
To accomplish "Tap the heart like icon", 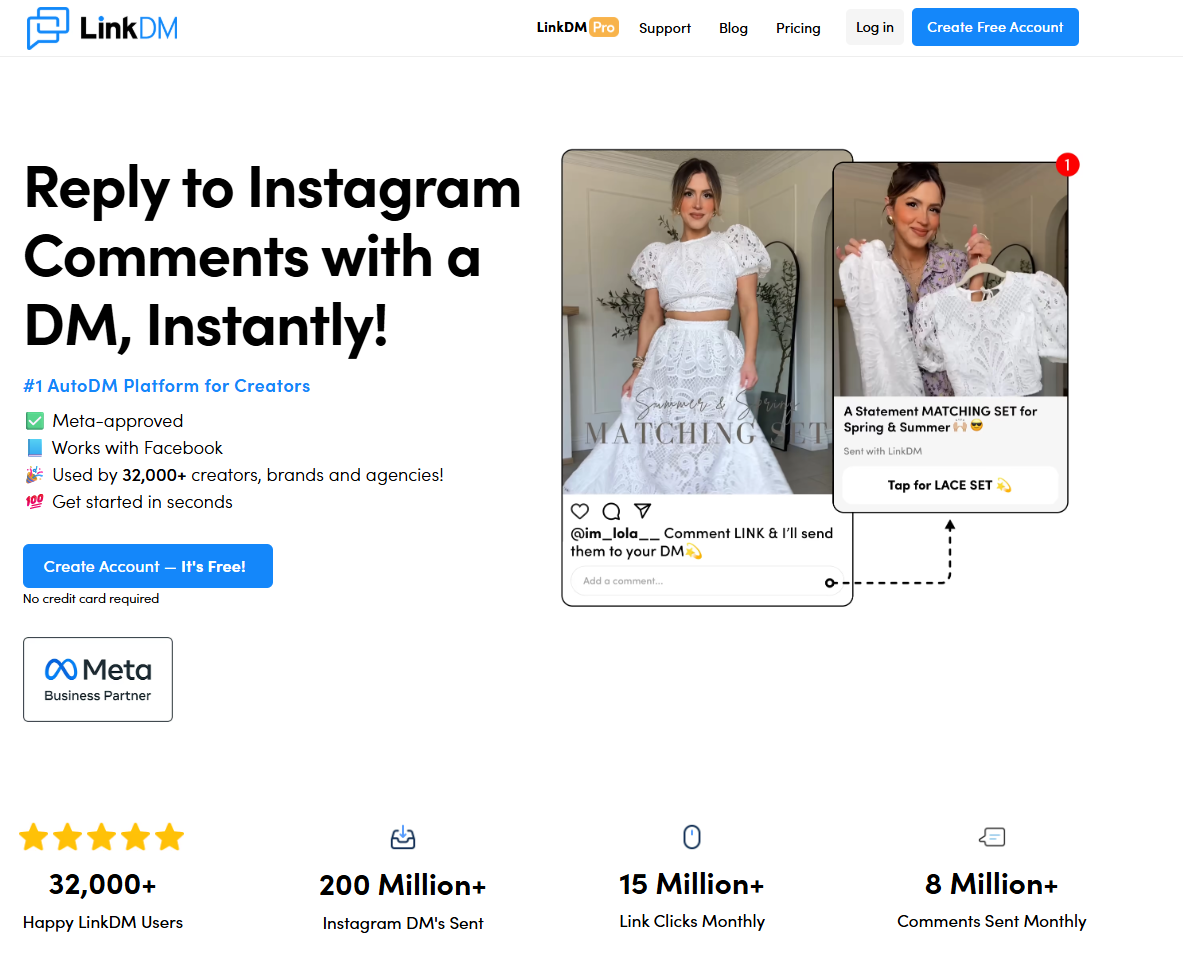I will [580, 512].
